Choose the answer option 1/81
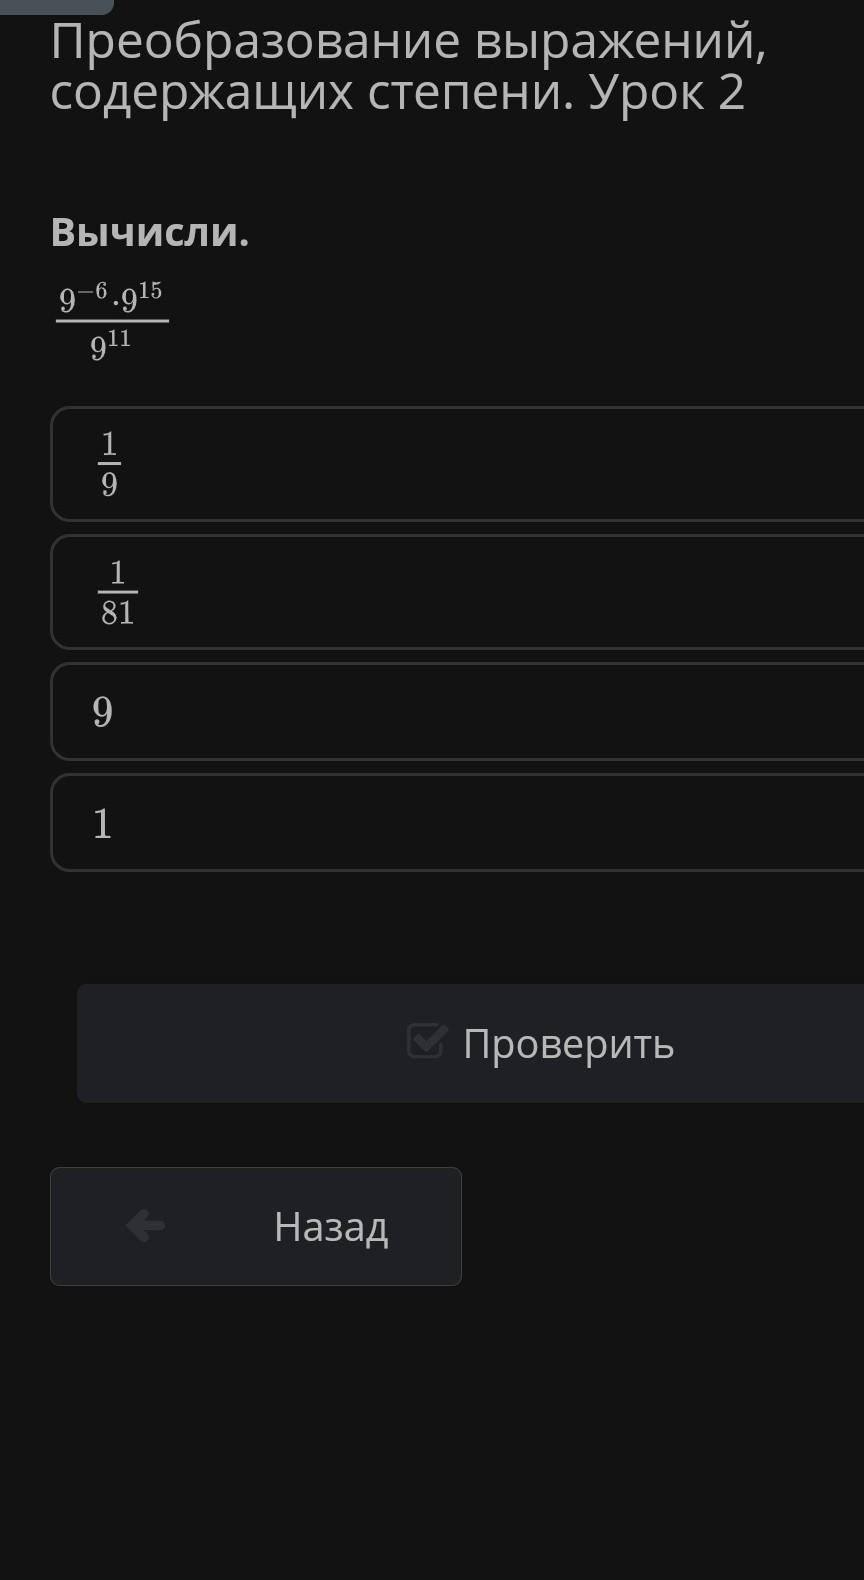Screen dimensions: 864x1580 (x=457, y=592)
